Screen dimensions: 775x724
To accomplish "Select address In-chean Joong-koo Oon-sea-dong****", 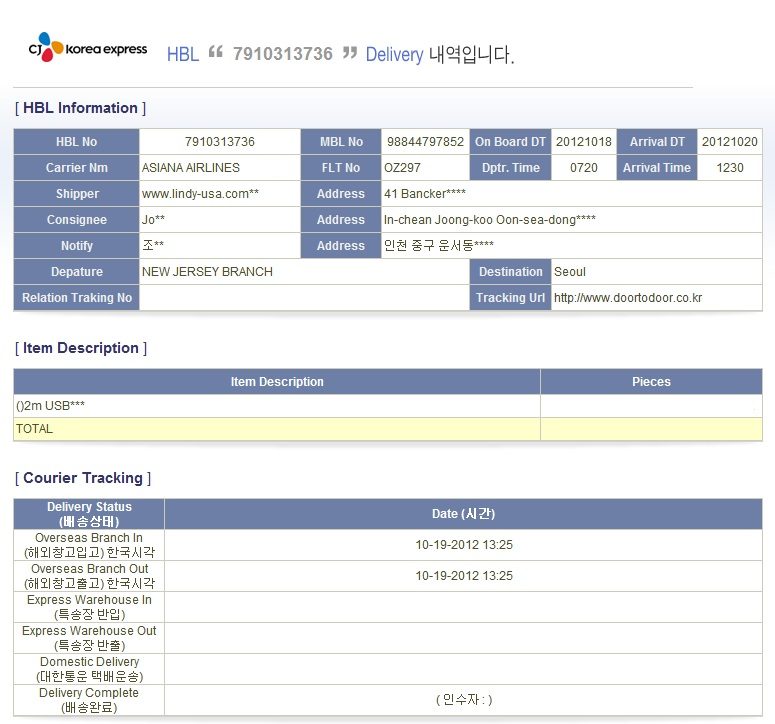I will coord(490,219).
